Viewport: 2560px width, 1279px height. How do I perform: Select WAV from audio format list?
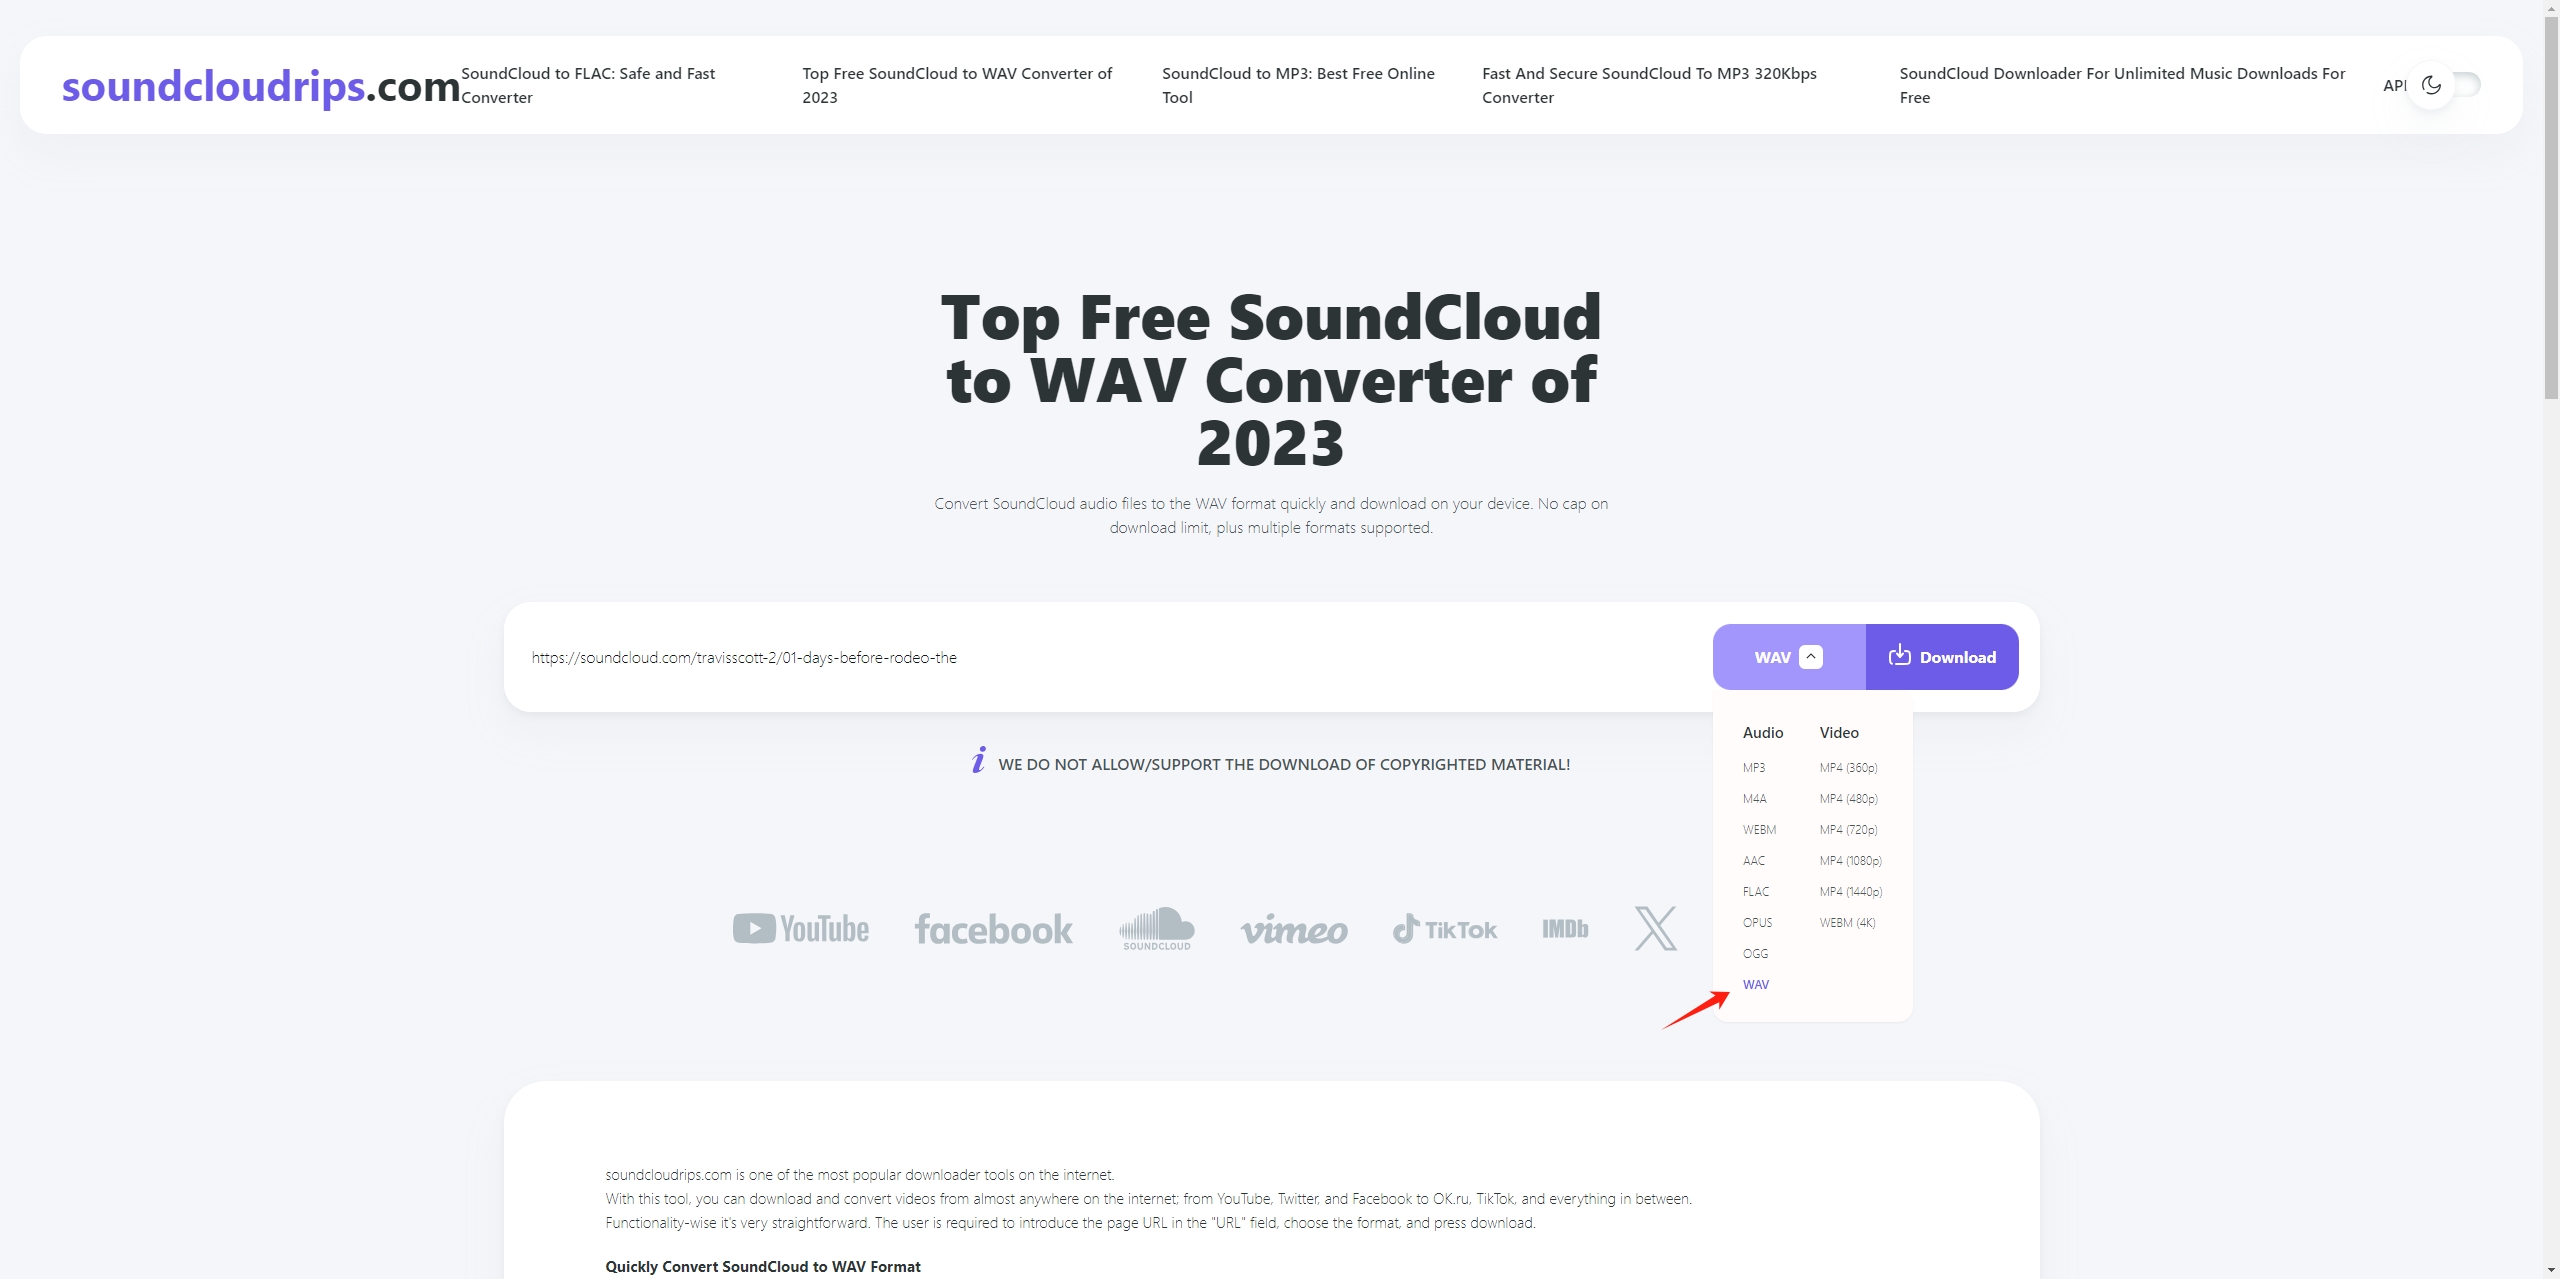pos(1755,983)
